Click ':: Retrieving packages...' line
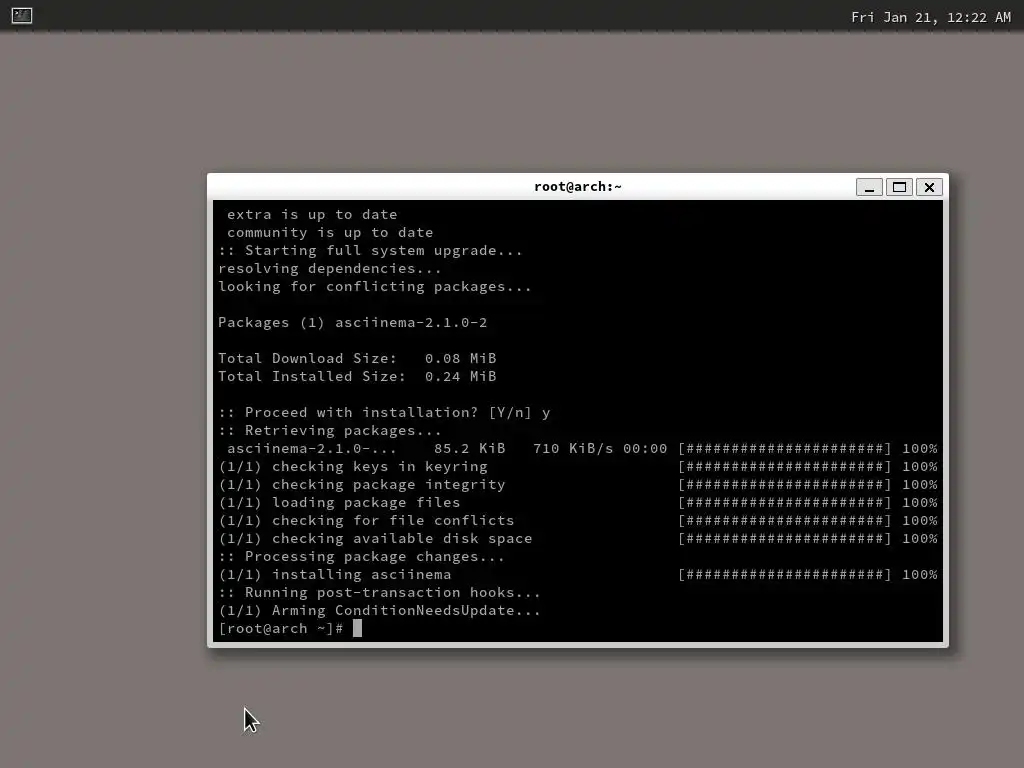This screenshot has width=1024, height=768. click(x=330, y=430)
